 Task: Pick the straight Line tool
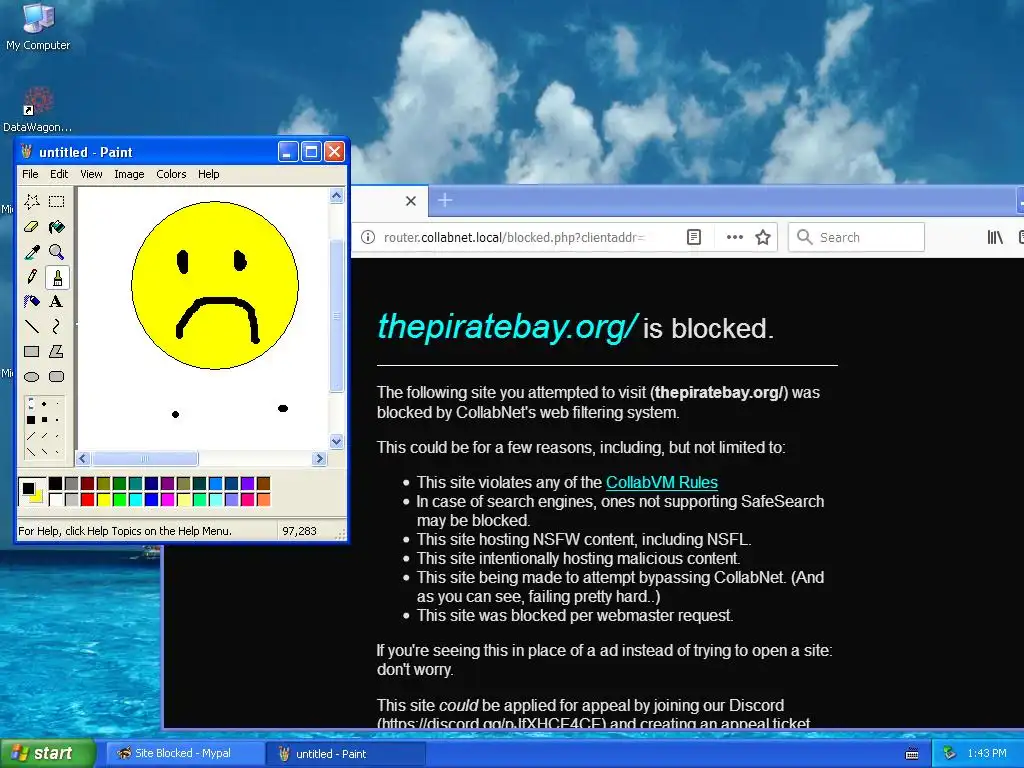(x=31, y=327)
